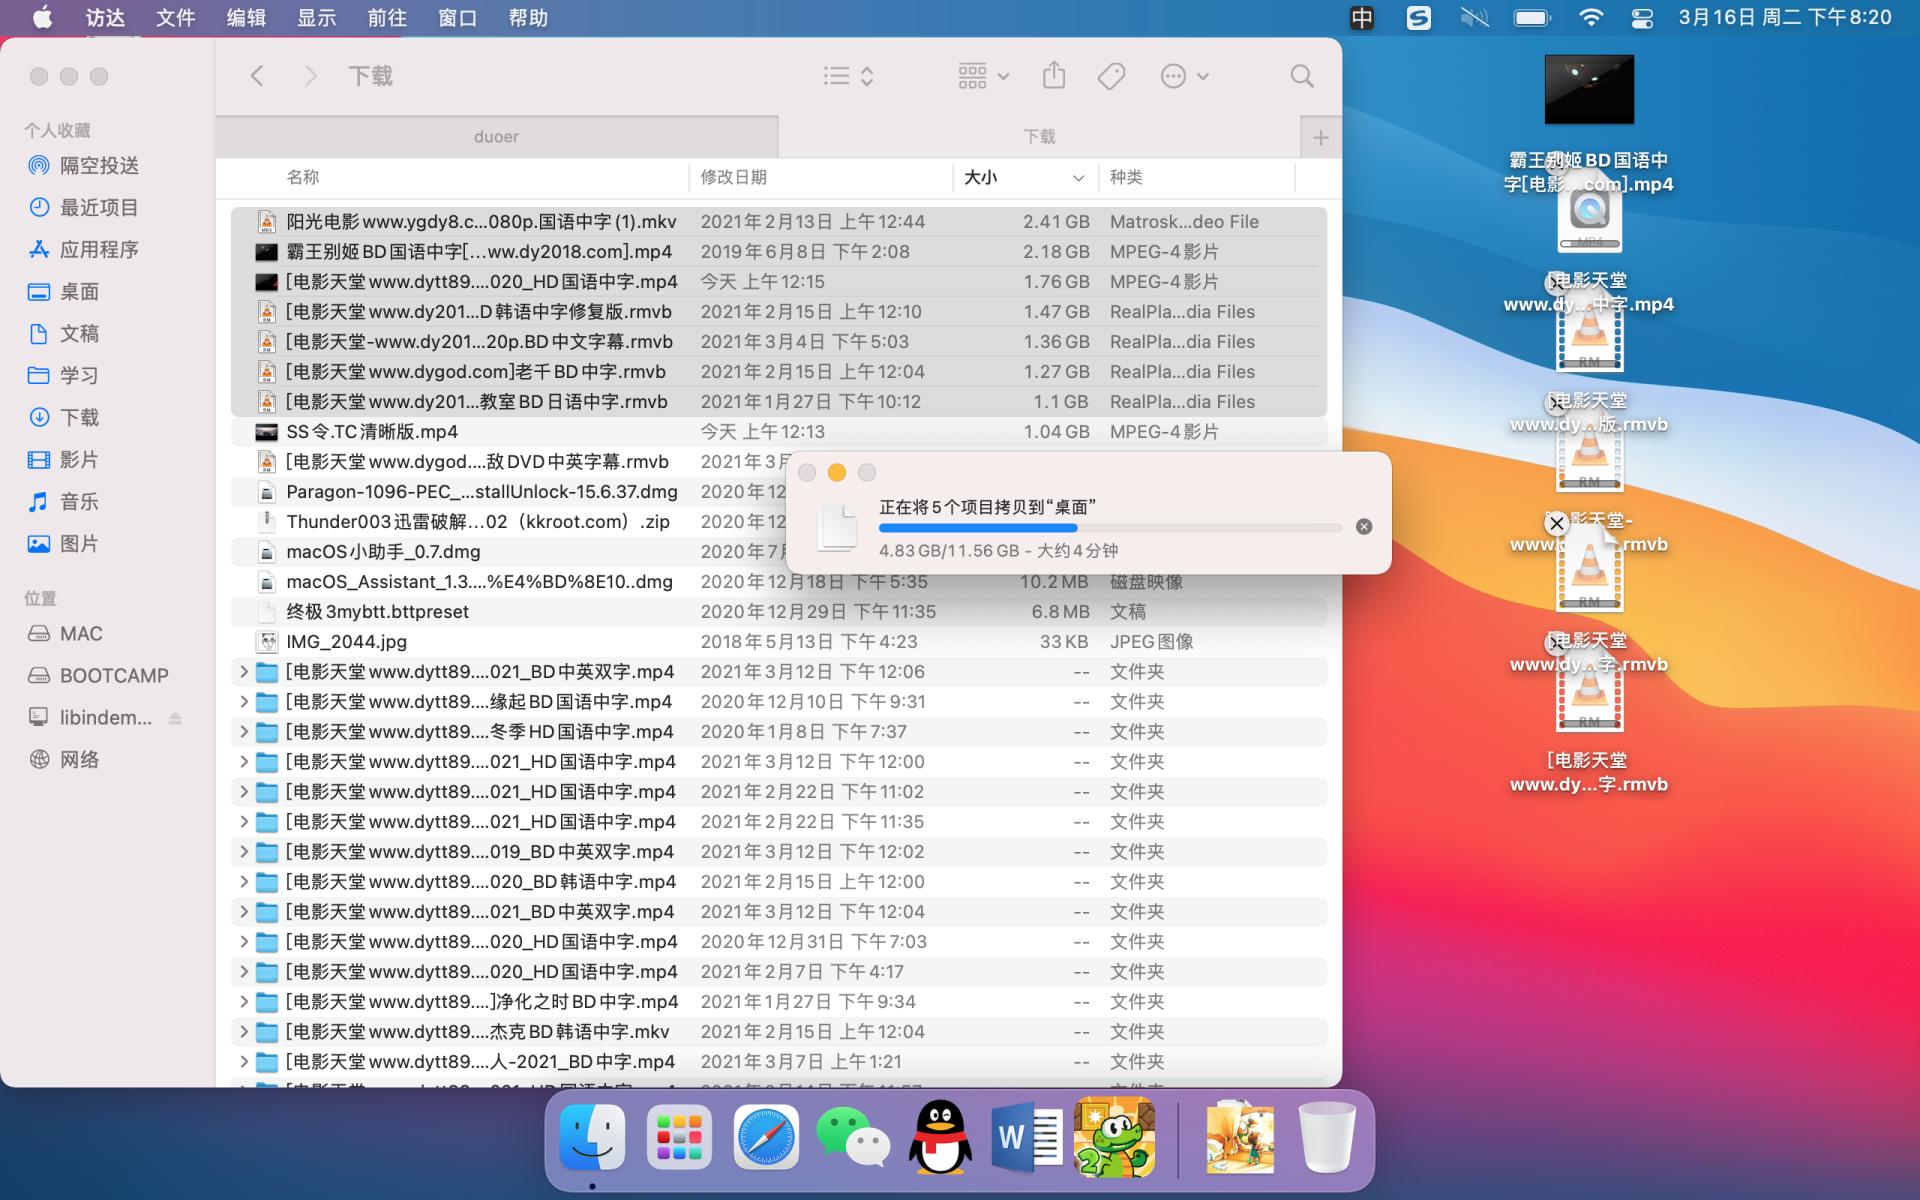Open the Tags icon in the toolbar
1920x1200 pixels.
pos(1110,75)
